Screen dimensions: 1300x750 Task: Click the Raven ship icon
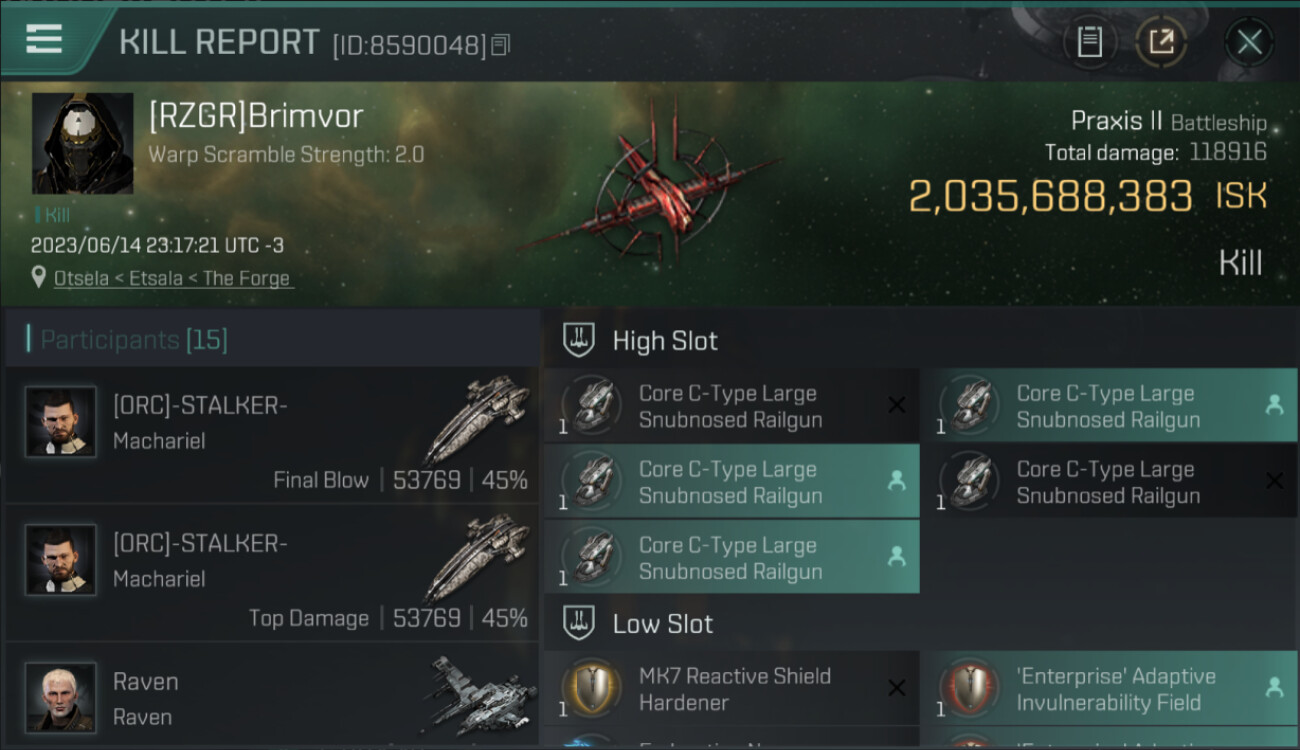tap(477, 695)
